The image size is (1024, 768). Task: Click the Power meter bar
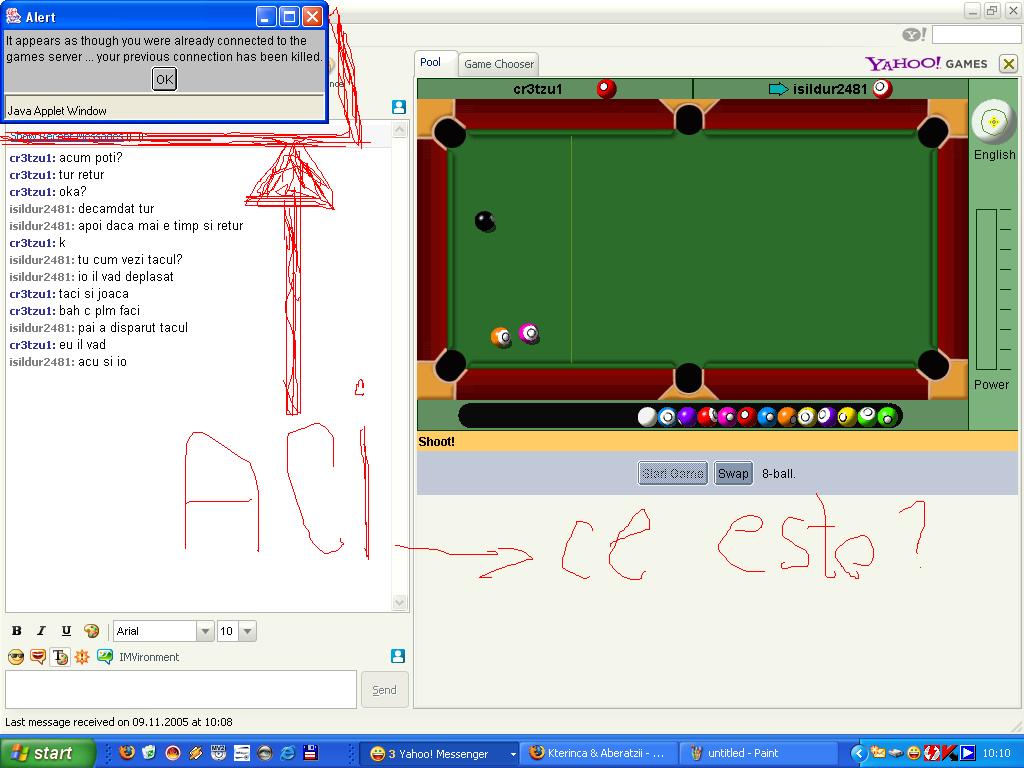point(986,289)
